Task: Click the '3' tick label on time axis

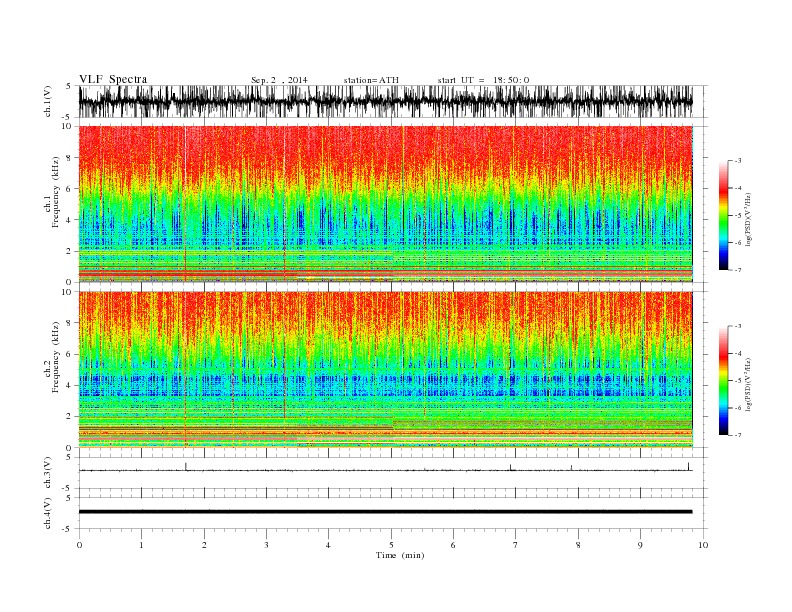Action: (266, 545)
